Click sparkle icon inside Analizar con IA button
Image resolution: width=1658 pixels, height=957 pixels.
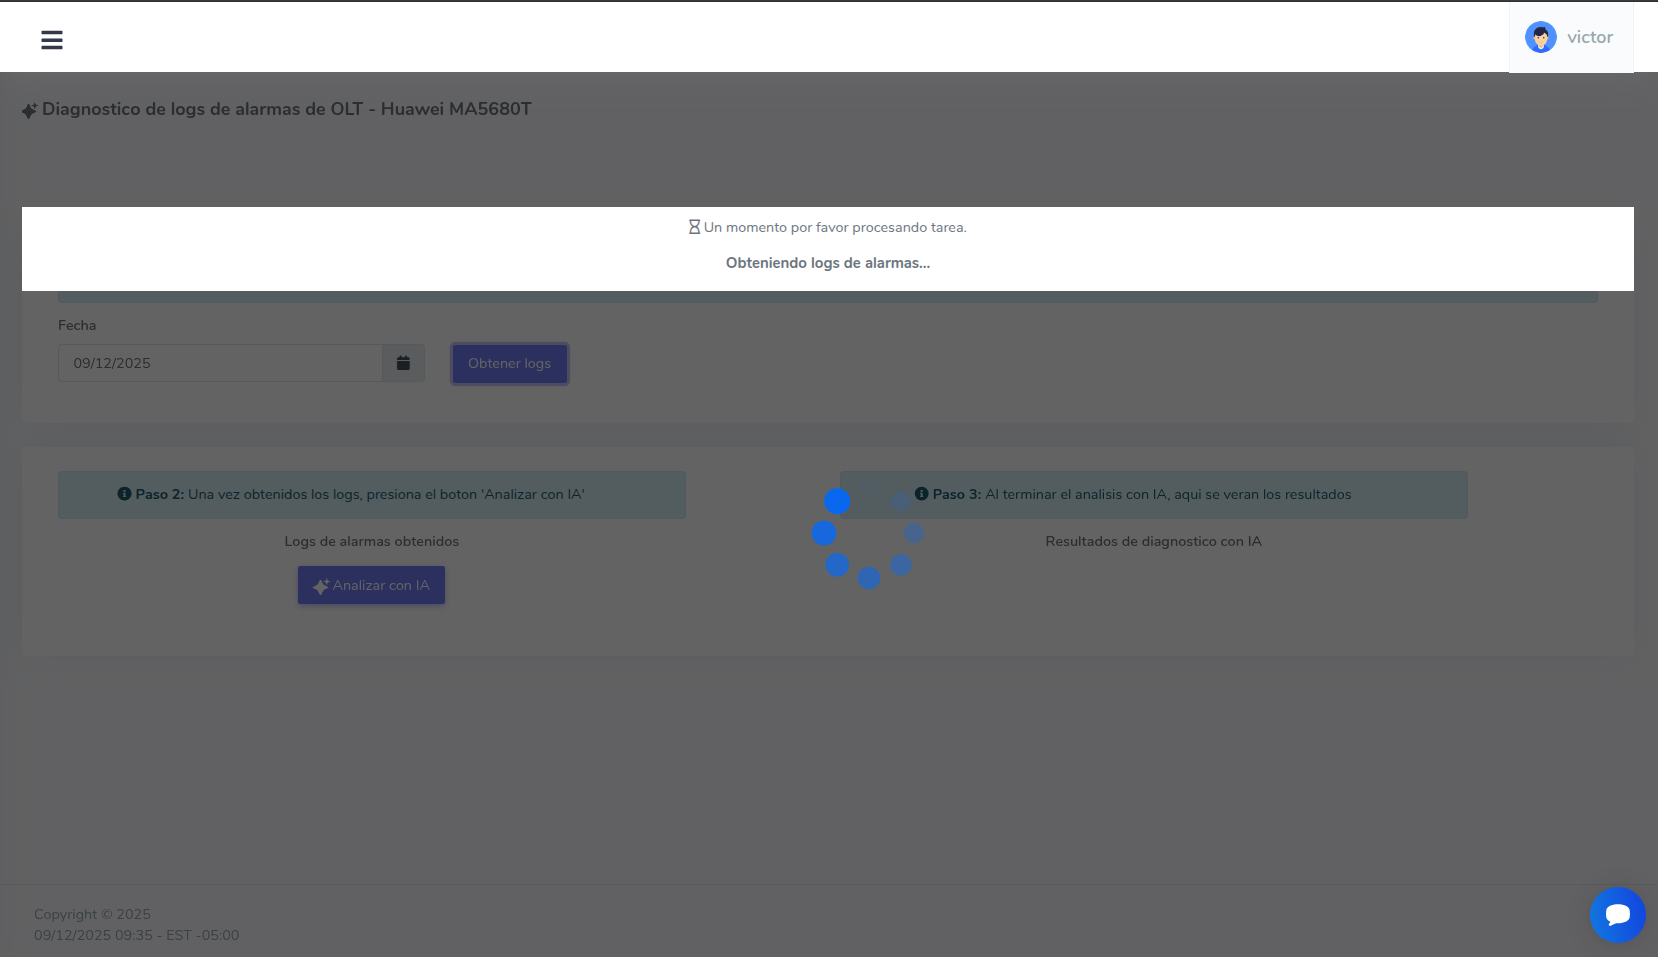click(x=321, y=586)
